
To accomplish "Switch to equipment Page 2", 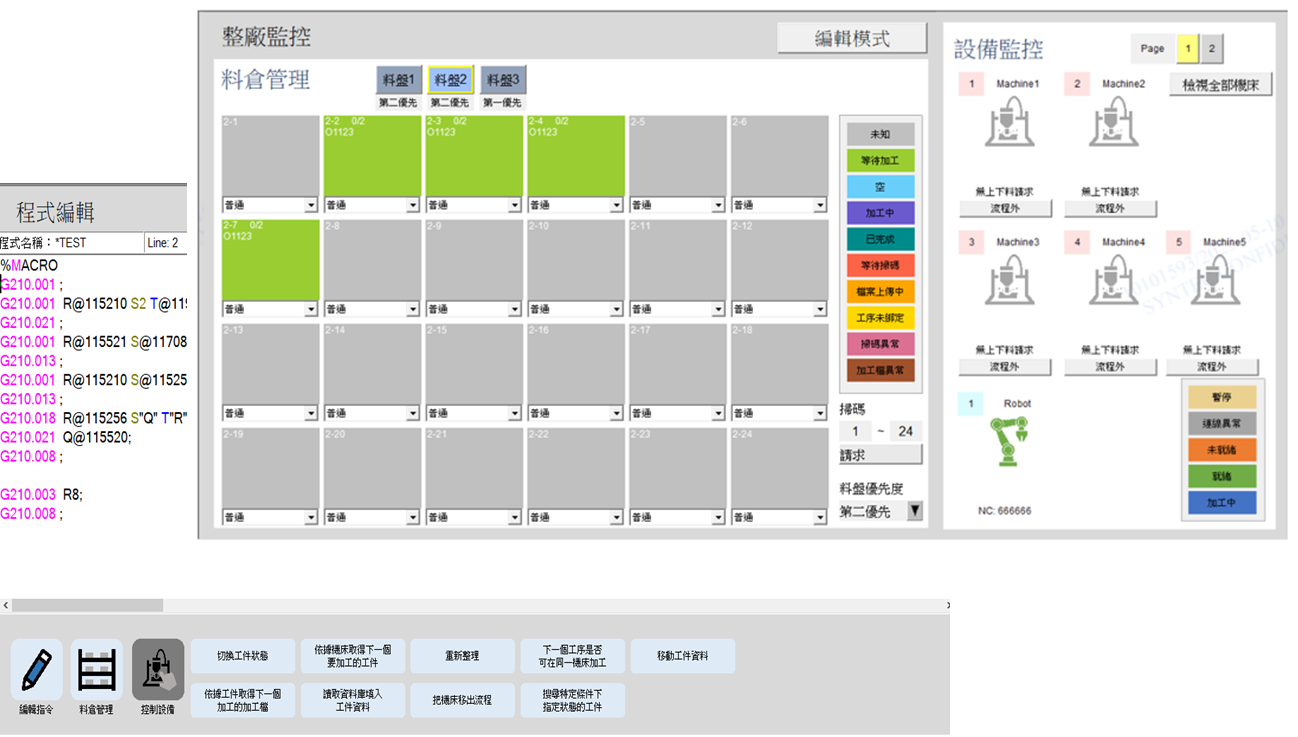I will tap(1211, 49).
